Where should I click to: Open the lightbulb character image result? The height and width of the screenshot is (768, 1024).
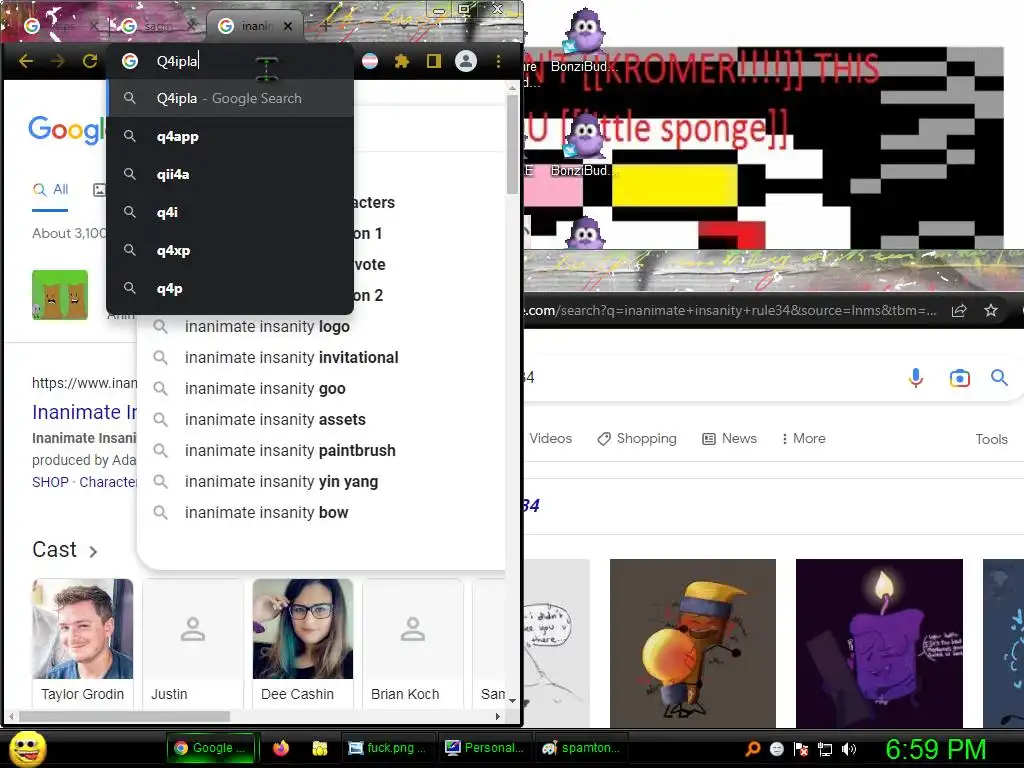pyautogui.click(x=693, y=643)
